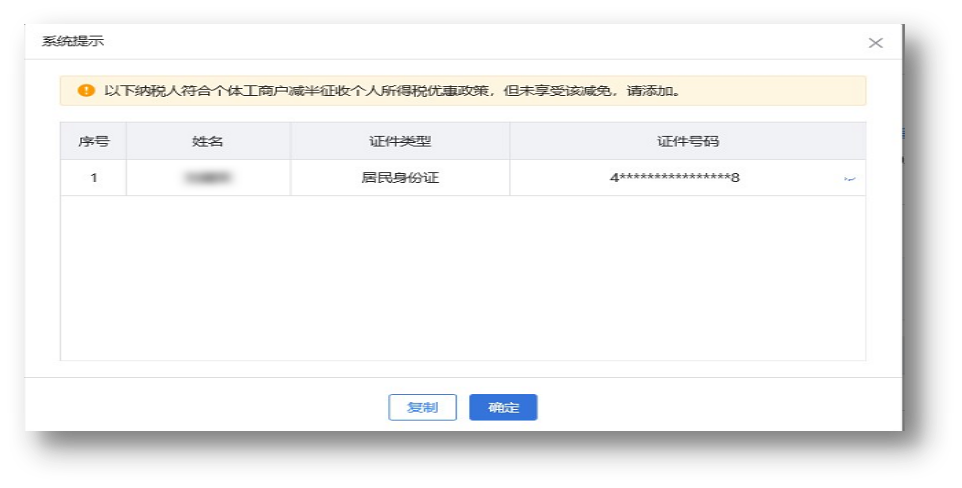Select the 姓名 column header
The image size is (962, 488).
pos(208,141)
